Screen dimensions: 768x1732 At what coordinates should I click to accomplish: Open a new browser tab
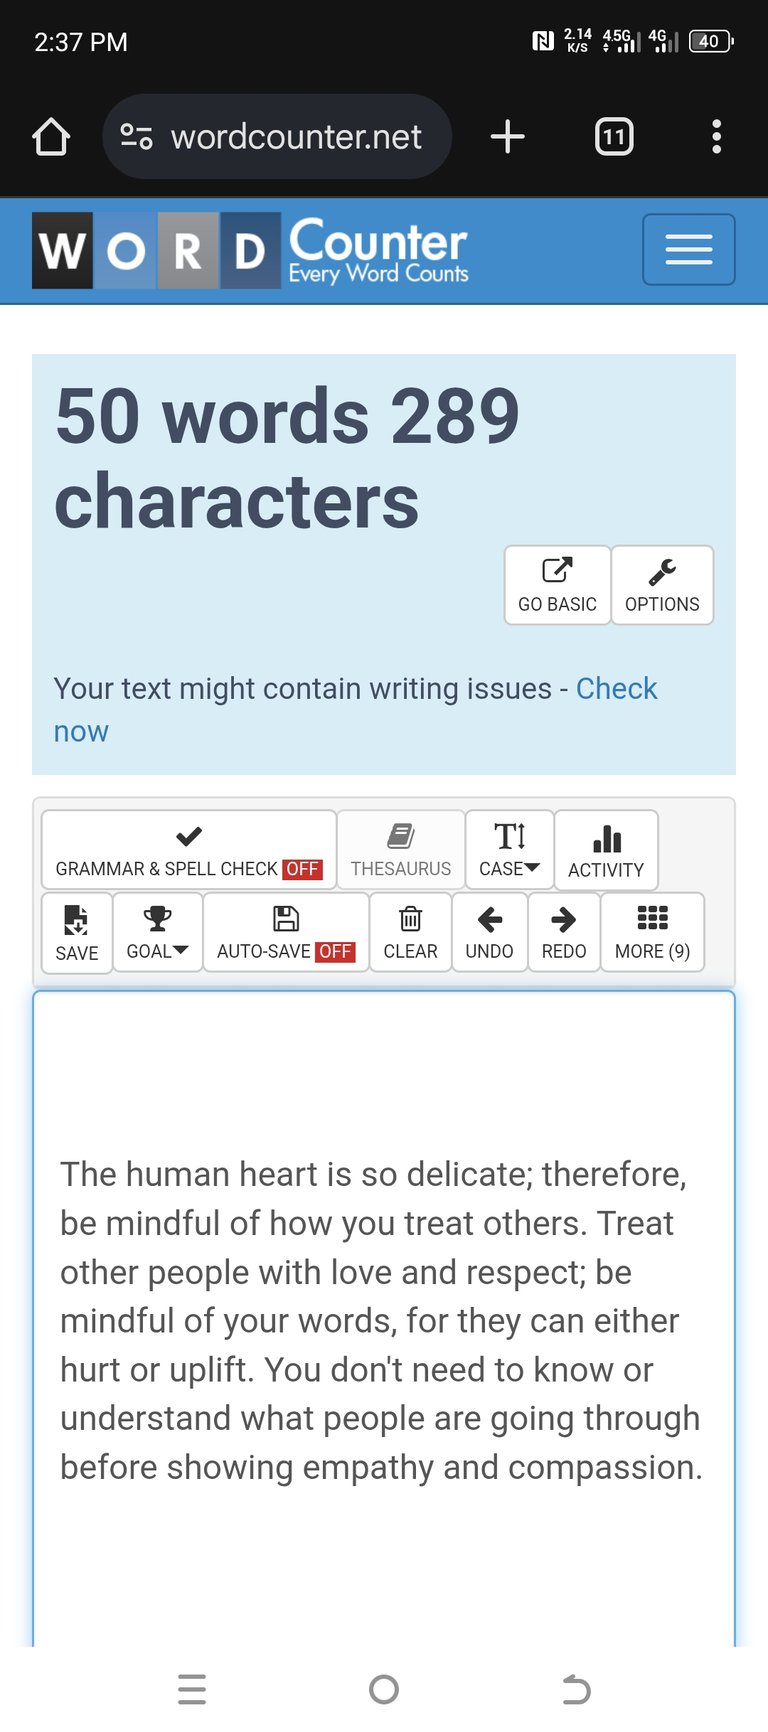pos(508,136)
